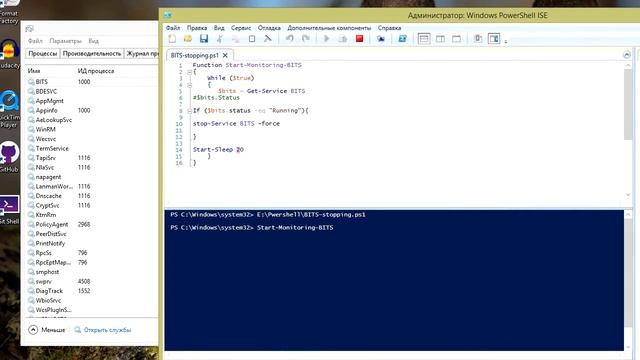
Task: Maximize script pane layout icon
Action: click(456, 39)
